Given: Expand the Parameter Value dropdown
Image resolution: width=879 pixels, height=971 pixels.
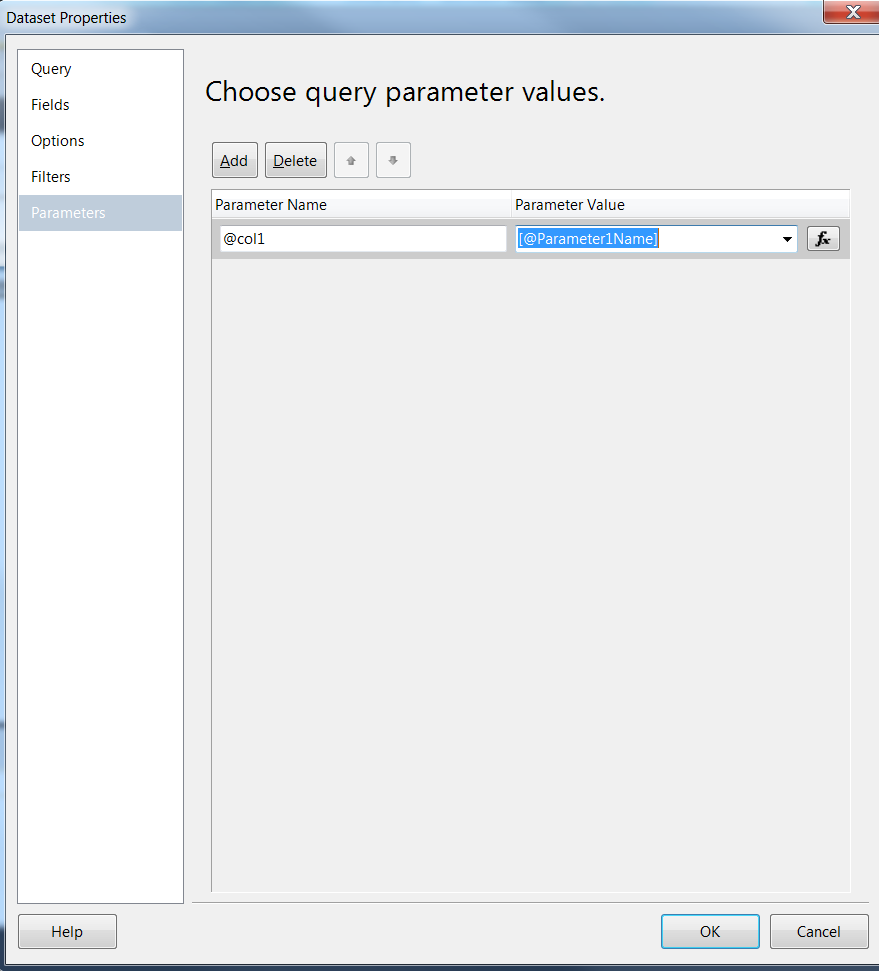Looking at the screenshot, I should [787, 238].
